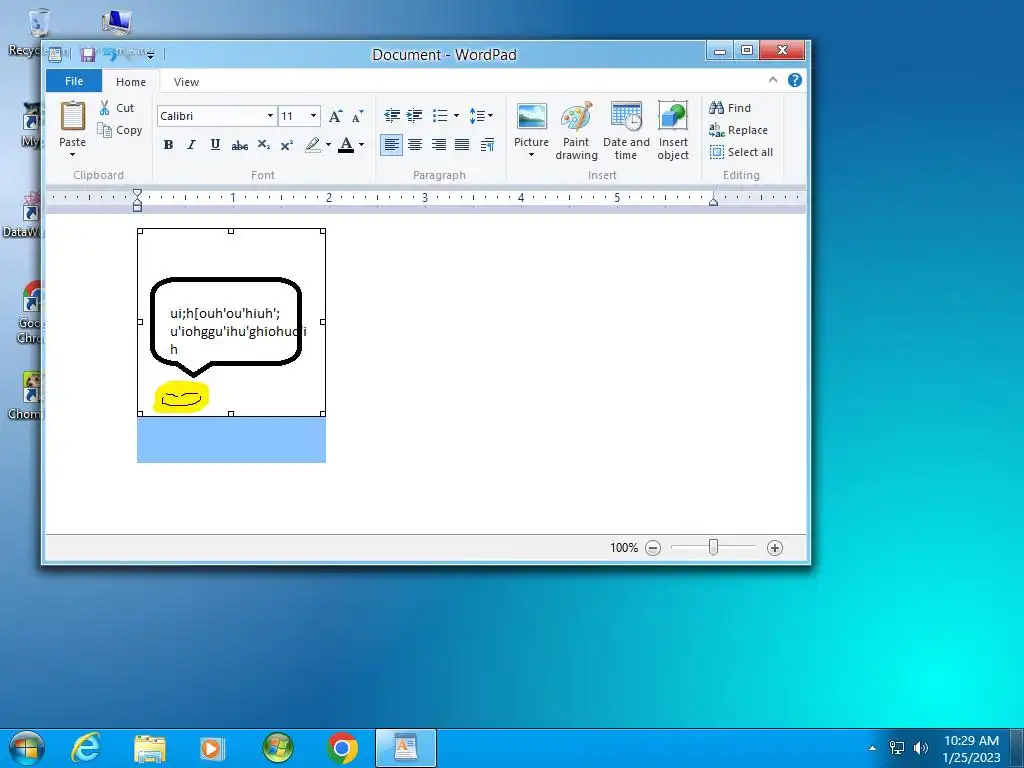Center align text
1024x768 pixels.
pyautogui.click(x=415, y=145)
